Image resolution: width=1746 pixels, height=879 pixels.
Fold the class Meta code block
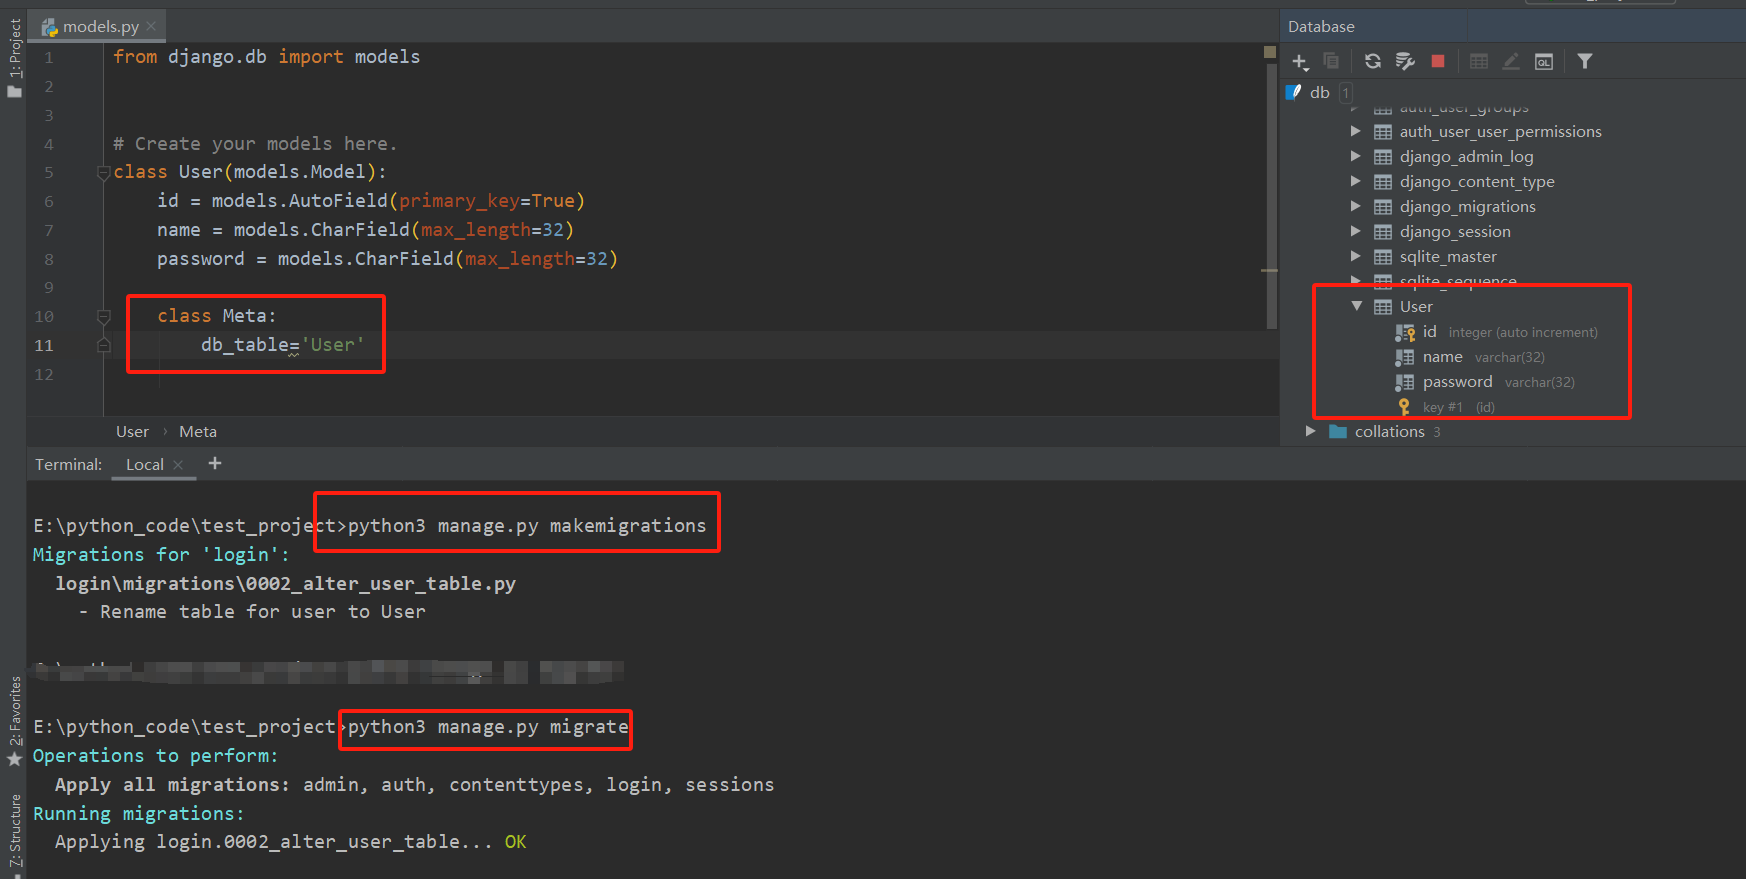click(103, 317)
